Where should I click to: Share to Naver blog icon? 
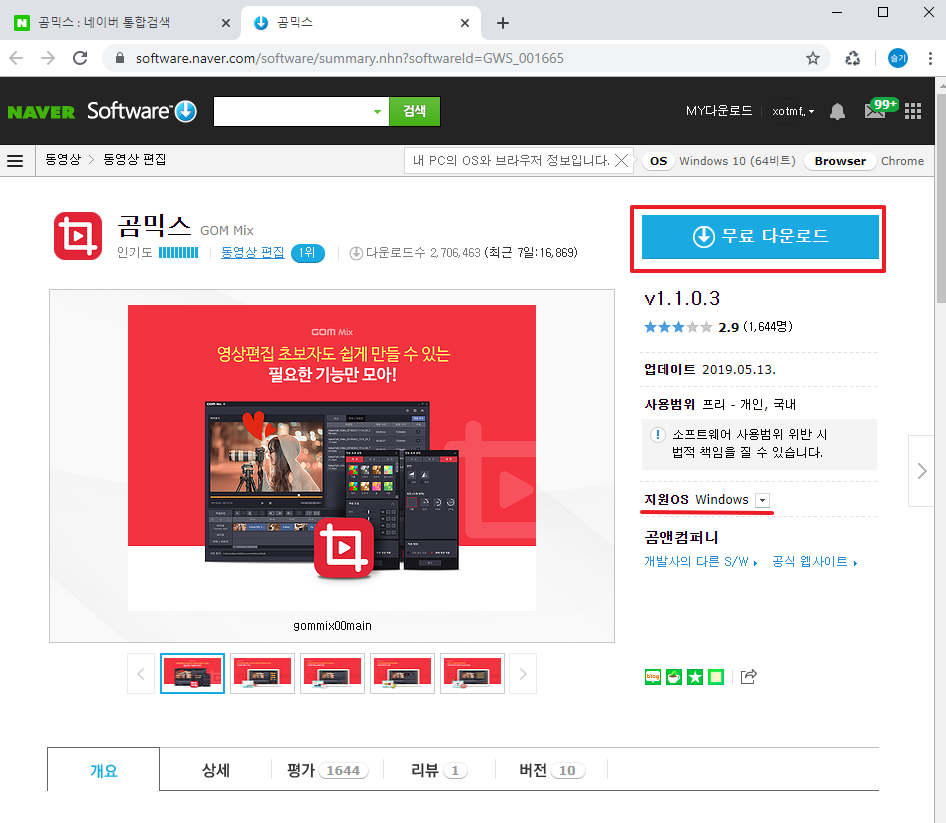pyautogui.click(x=653, y=677)
